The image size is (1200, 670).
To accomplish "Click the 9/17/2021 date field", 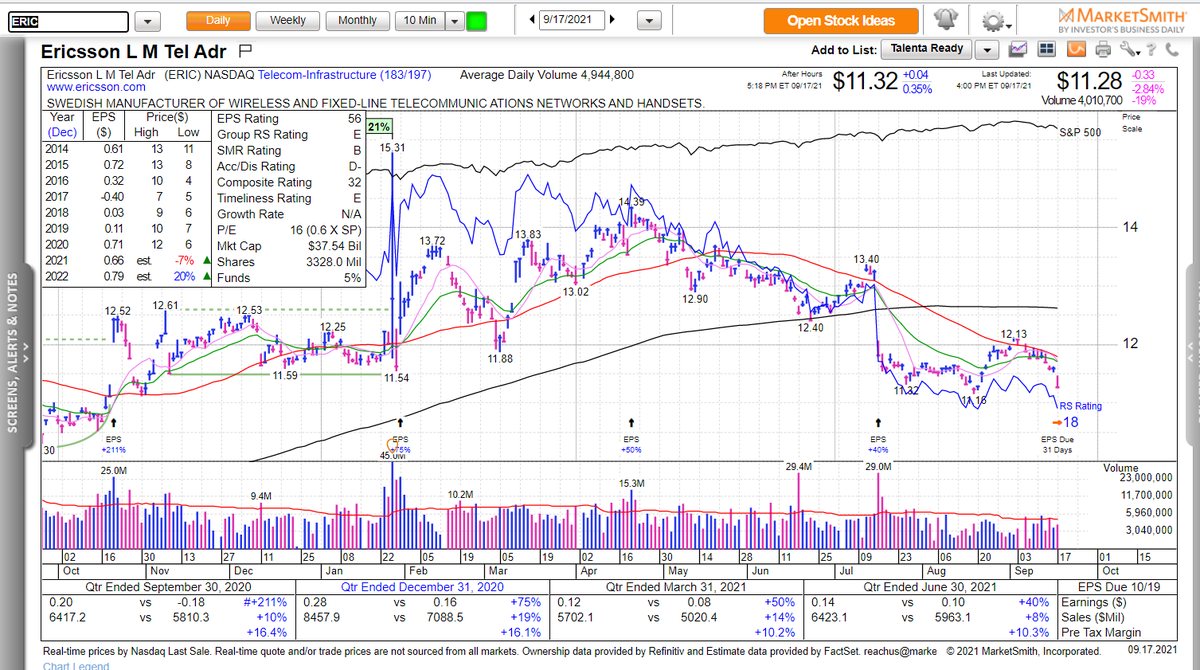I will point(571,20).
